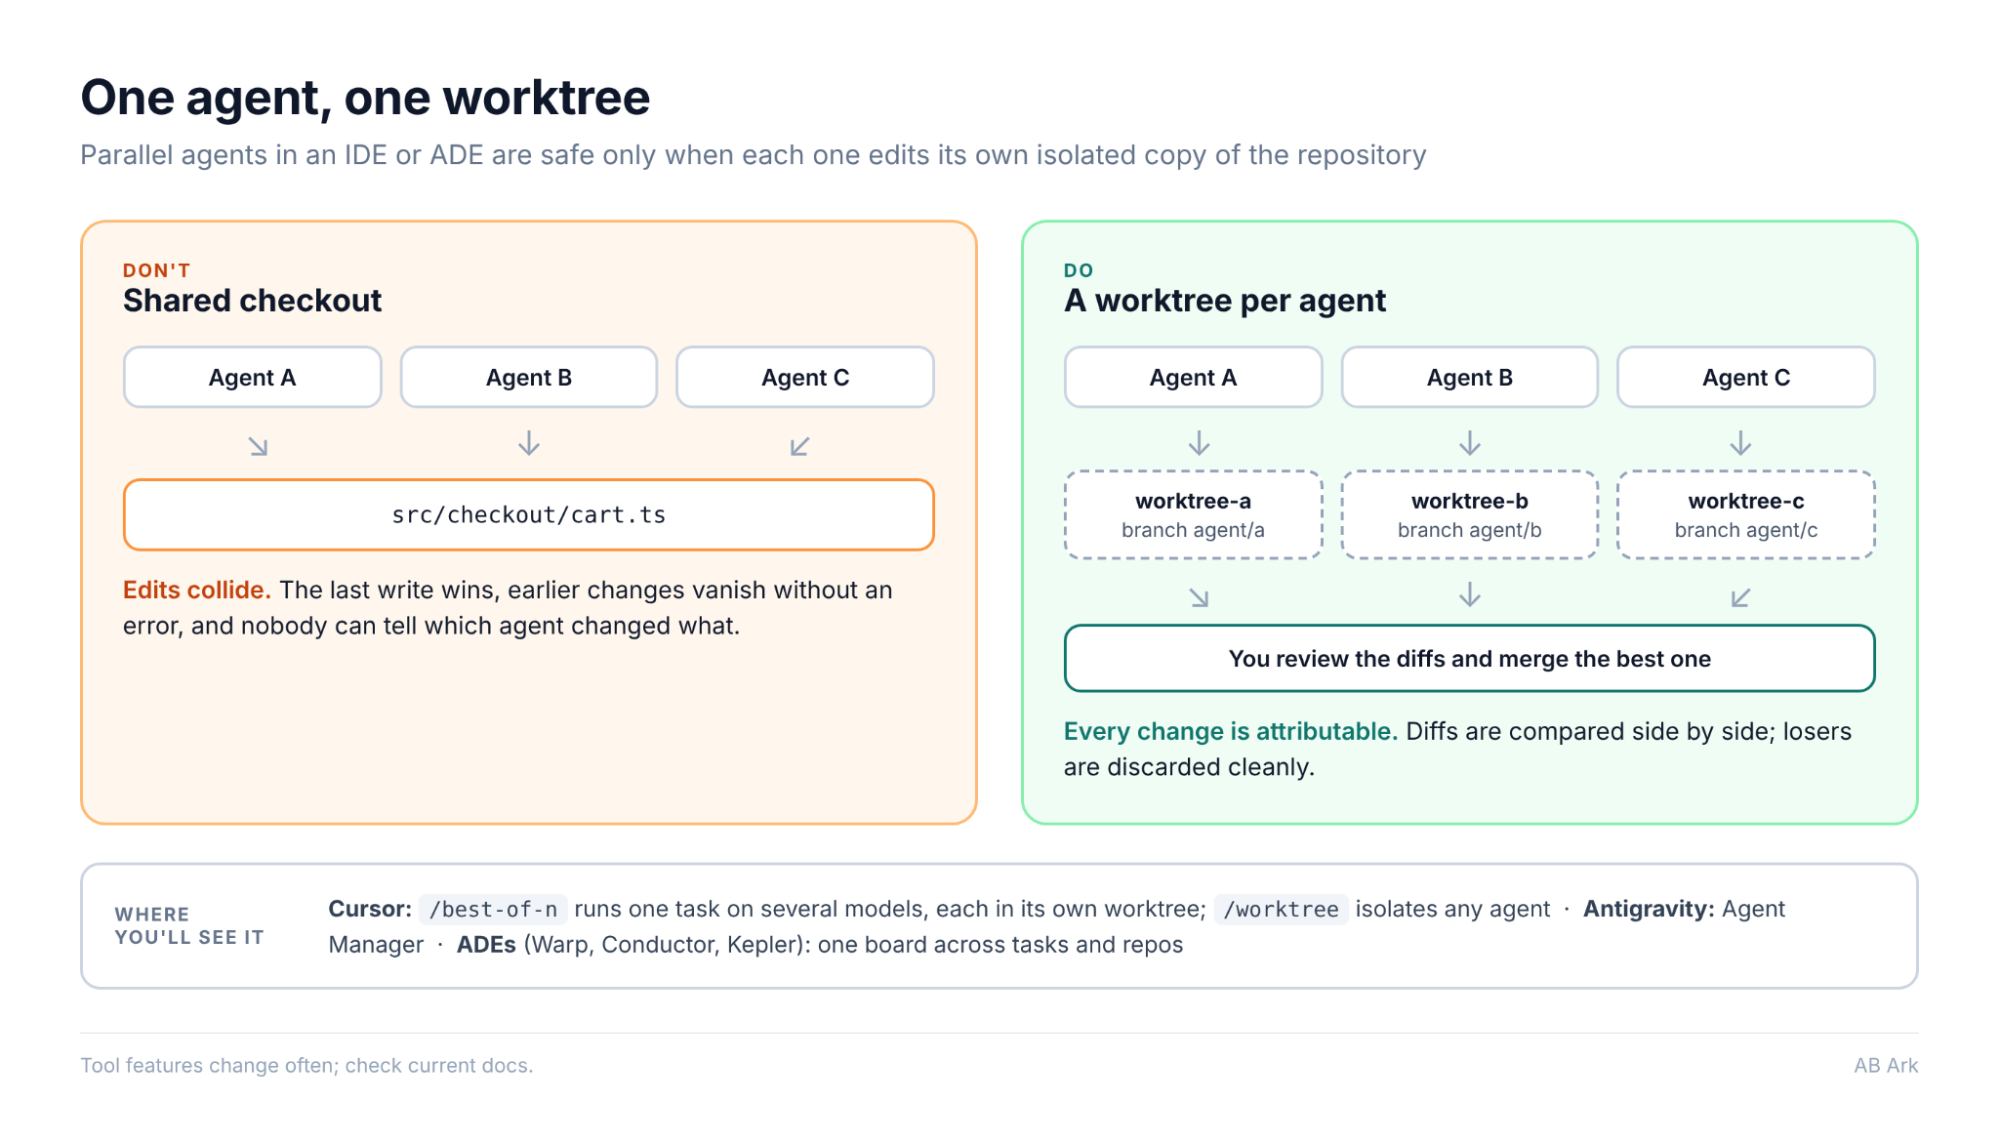Click 'You review the diffs and merge' box
1999x1143 pixels.
(x=1469, y=658)
